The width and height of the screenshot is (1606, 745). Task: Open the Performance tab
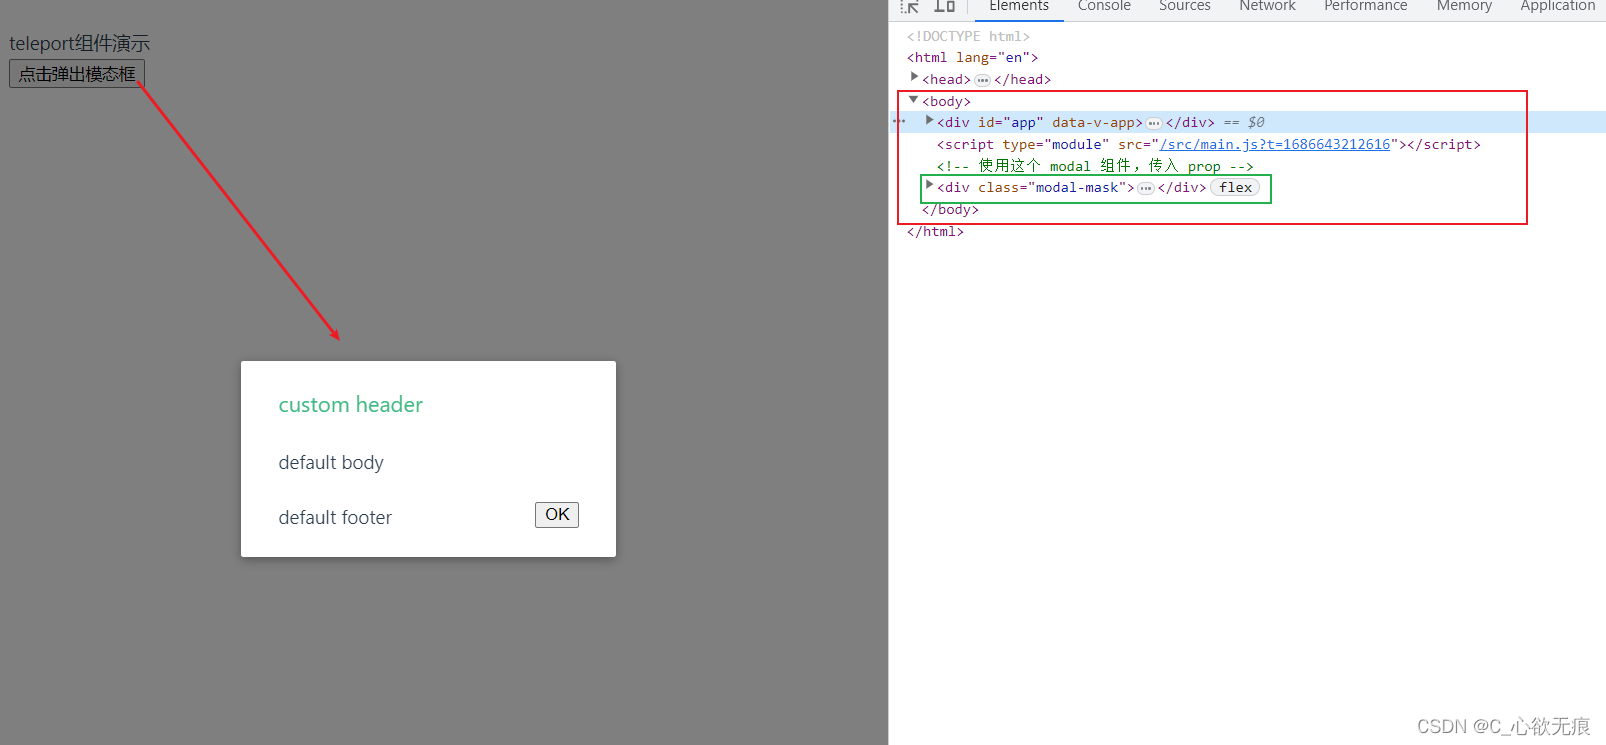coord(1365,7)
